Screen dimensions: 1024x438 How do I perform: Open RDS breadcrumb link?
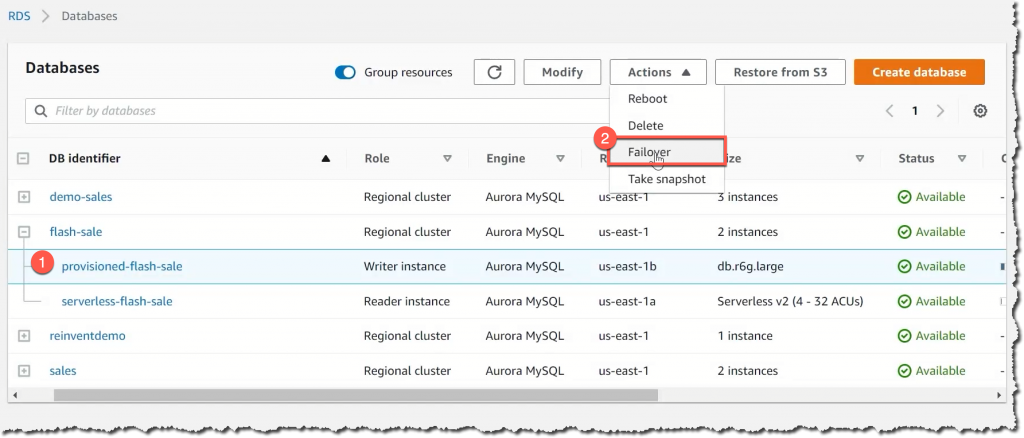tap(19, 16)
